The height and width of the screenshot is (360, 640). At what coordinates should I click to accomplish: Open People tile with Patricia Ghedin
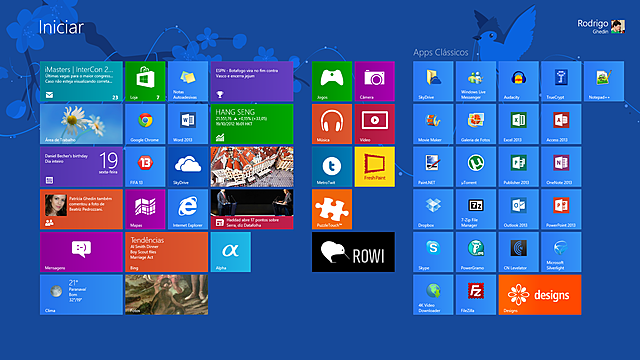click(81, 209)
